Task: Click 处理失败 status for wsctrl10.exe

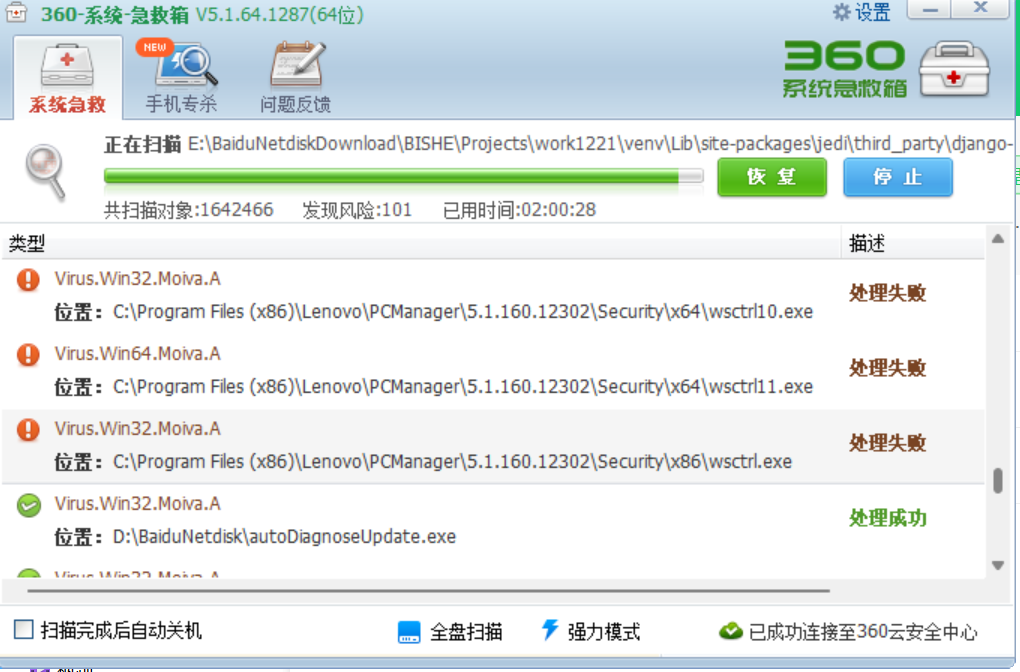Action: [887, 293]
